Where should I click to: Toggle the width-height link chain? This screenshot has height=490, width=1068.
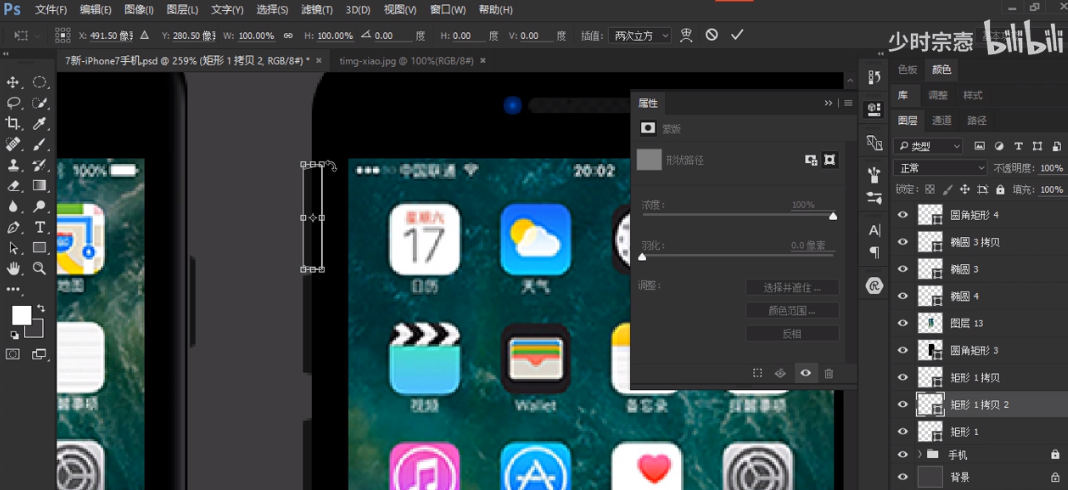[x=288, y=35]
